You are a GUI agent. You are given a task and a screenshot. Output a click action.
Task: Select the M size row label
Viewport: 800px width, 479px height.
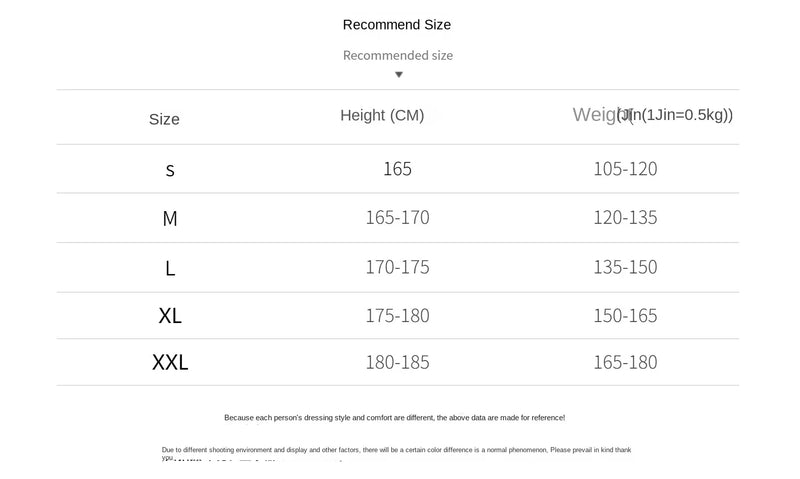170,219
